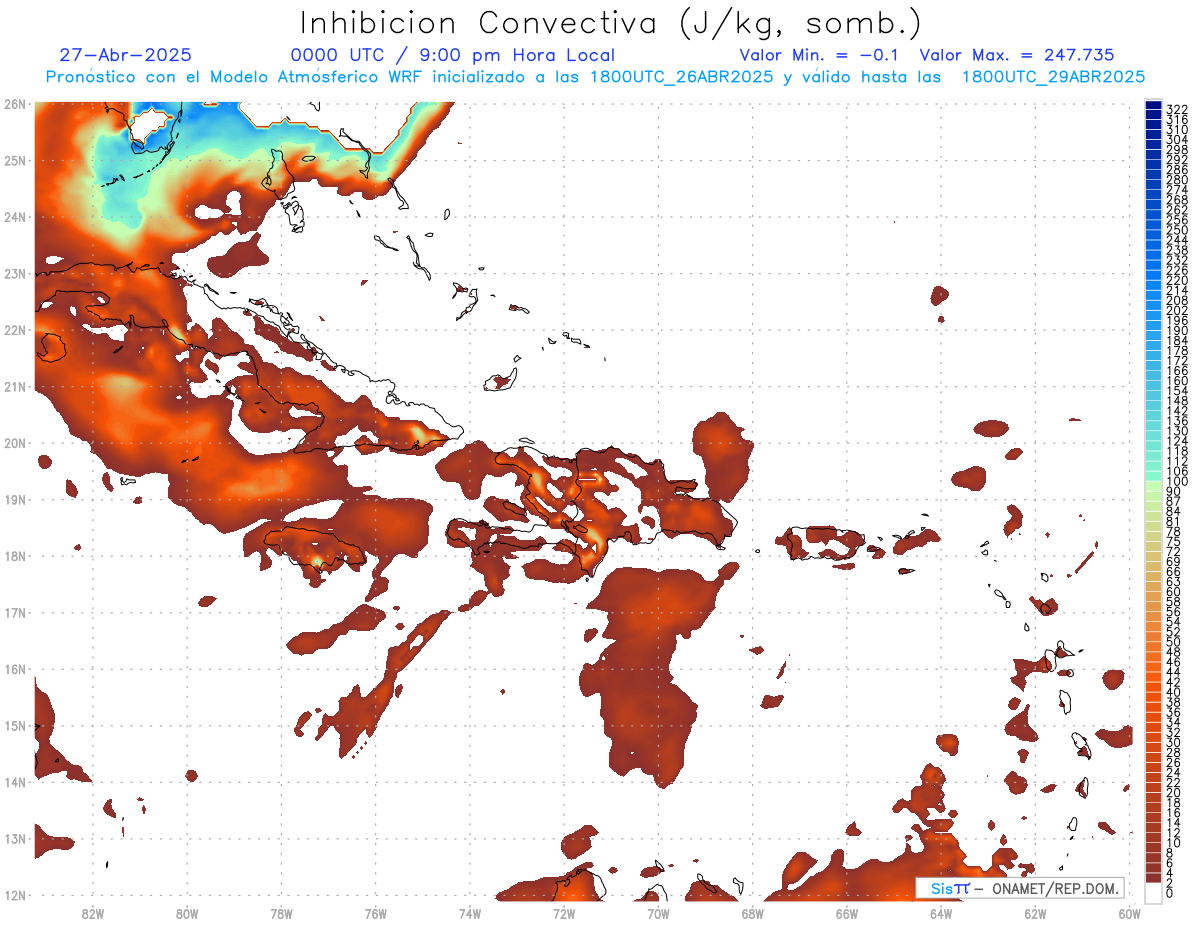Click the 19N latitude axis label
The height and width of the screenshot is (927, 1200).
[x=14, y=499]
